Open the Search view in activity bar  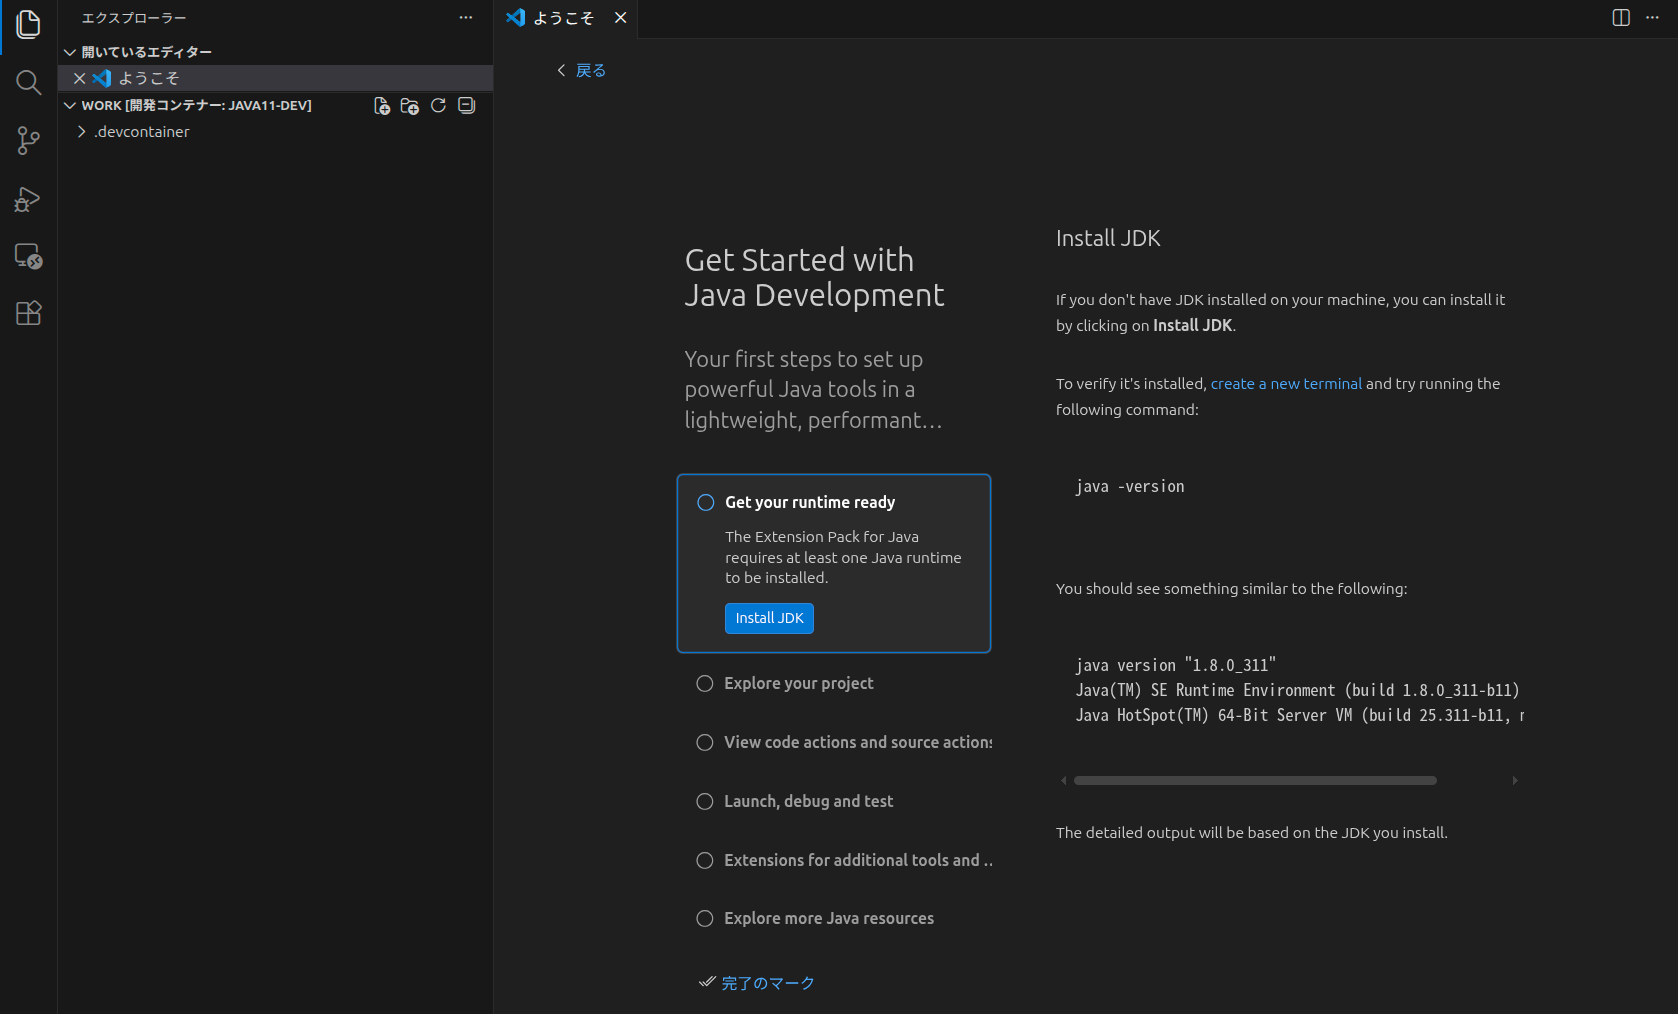point(28,82)
